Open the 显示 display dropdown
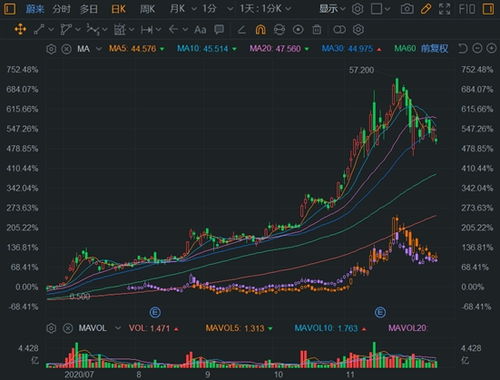500x380 pixels. pos(332,9)
